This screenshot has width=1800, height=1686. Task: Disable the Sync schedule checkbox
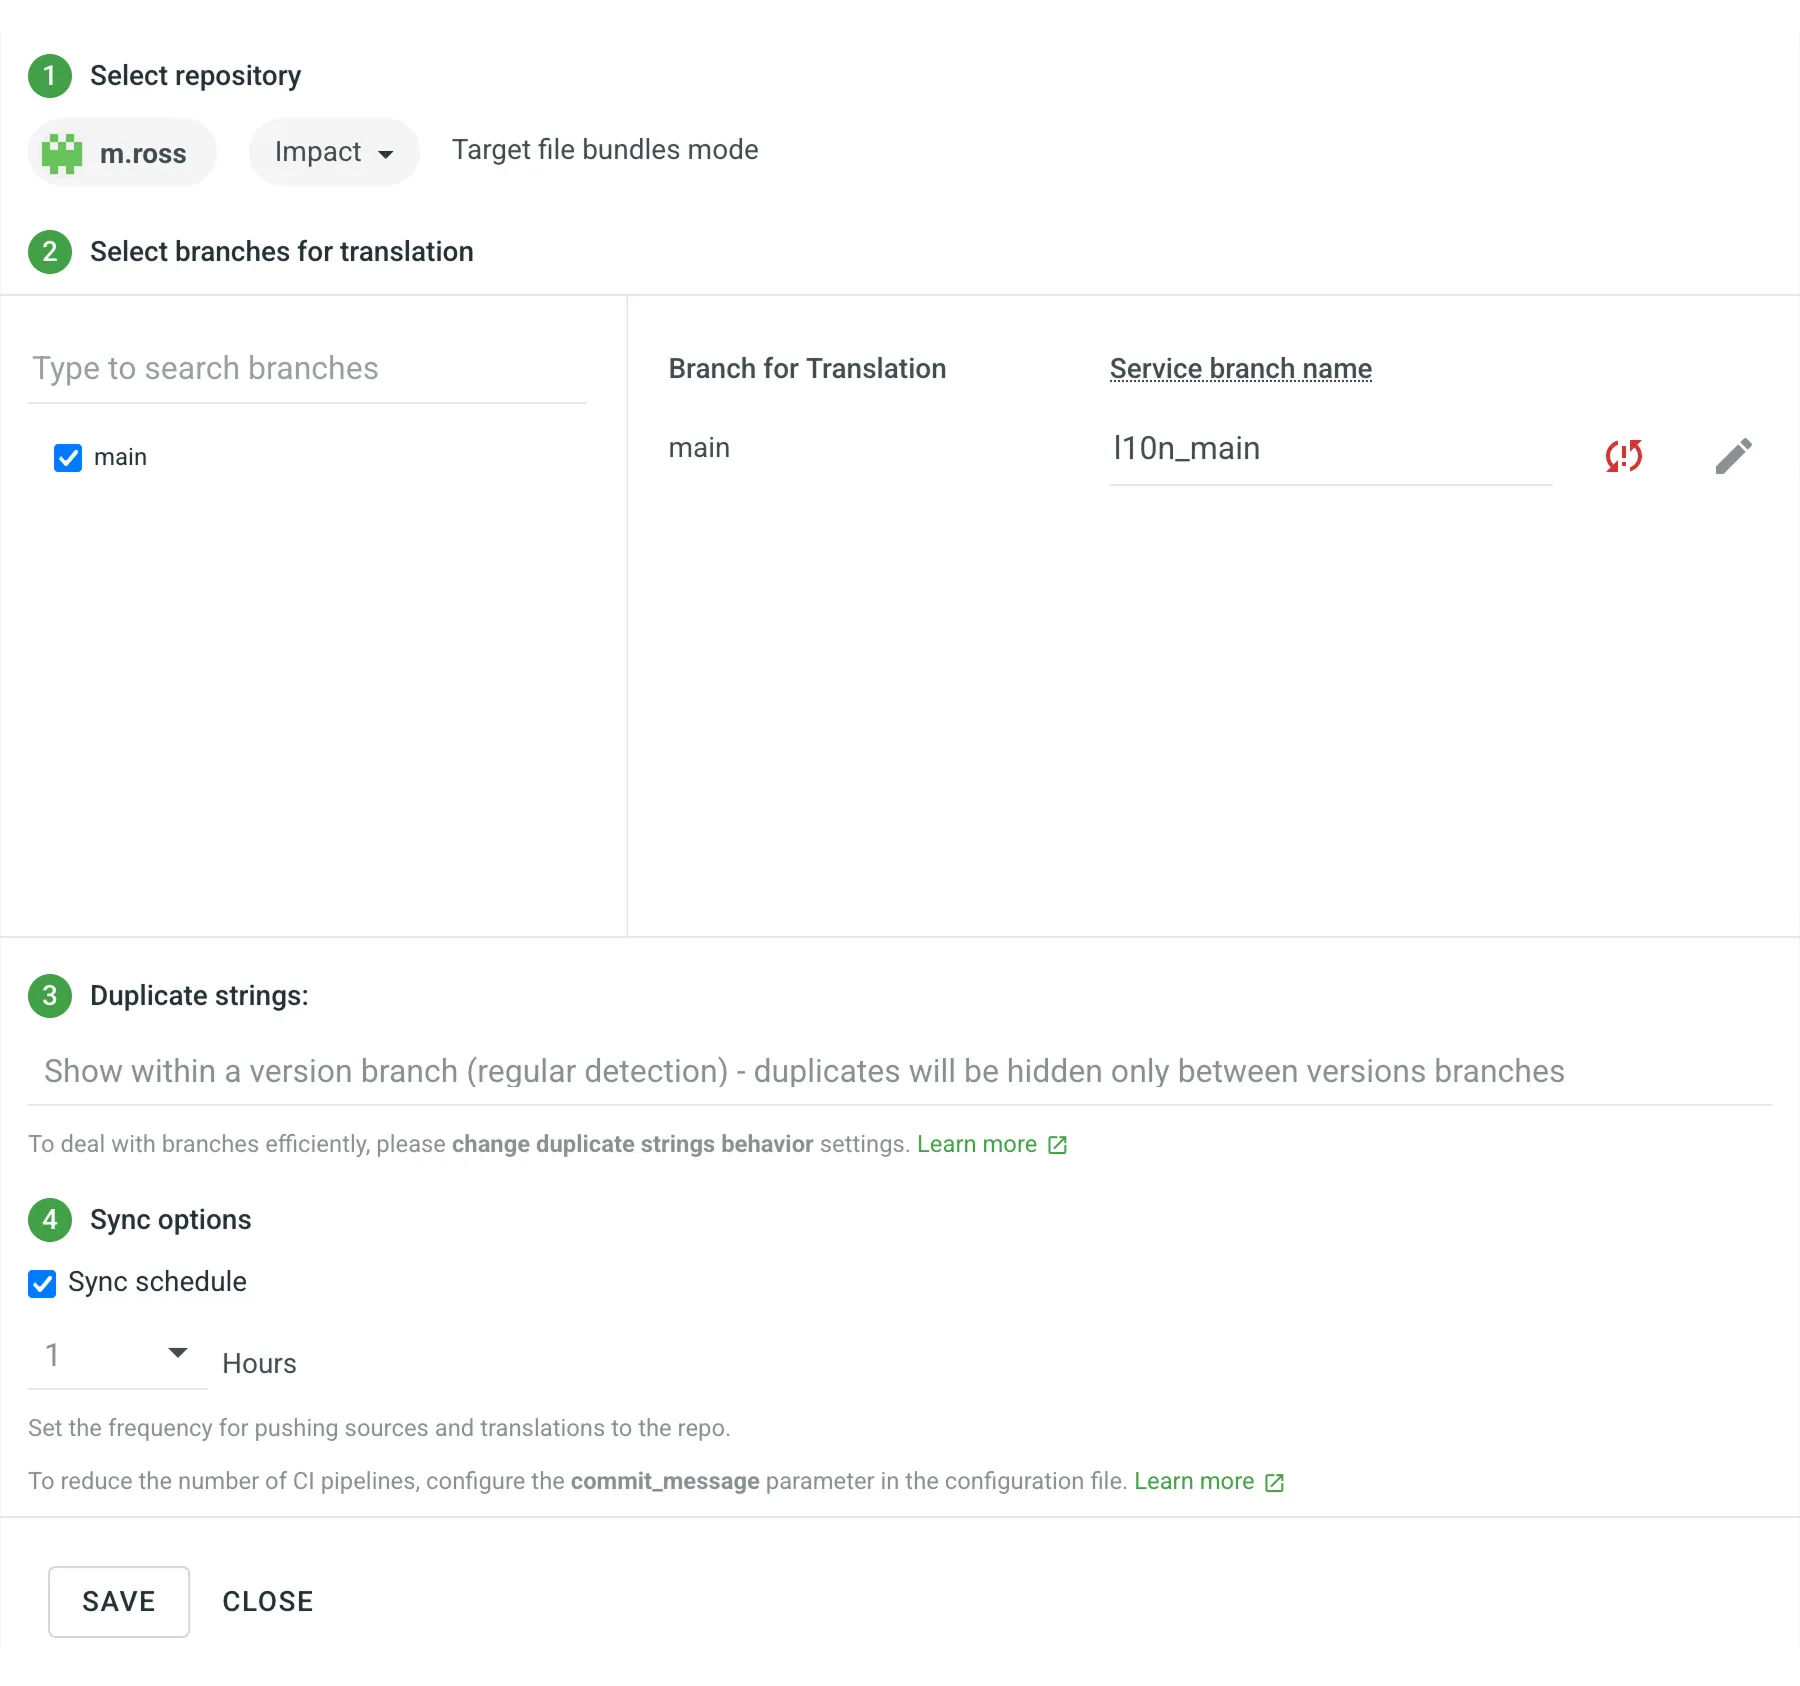point(41,1283)
